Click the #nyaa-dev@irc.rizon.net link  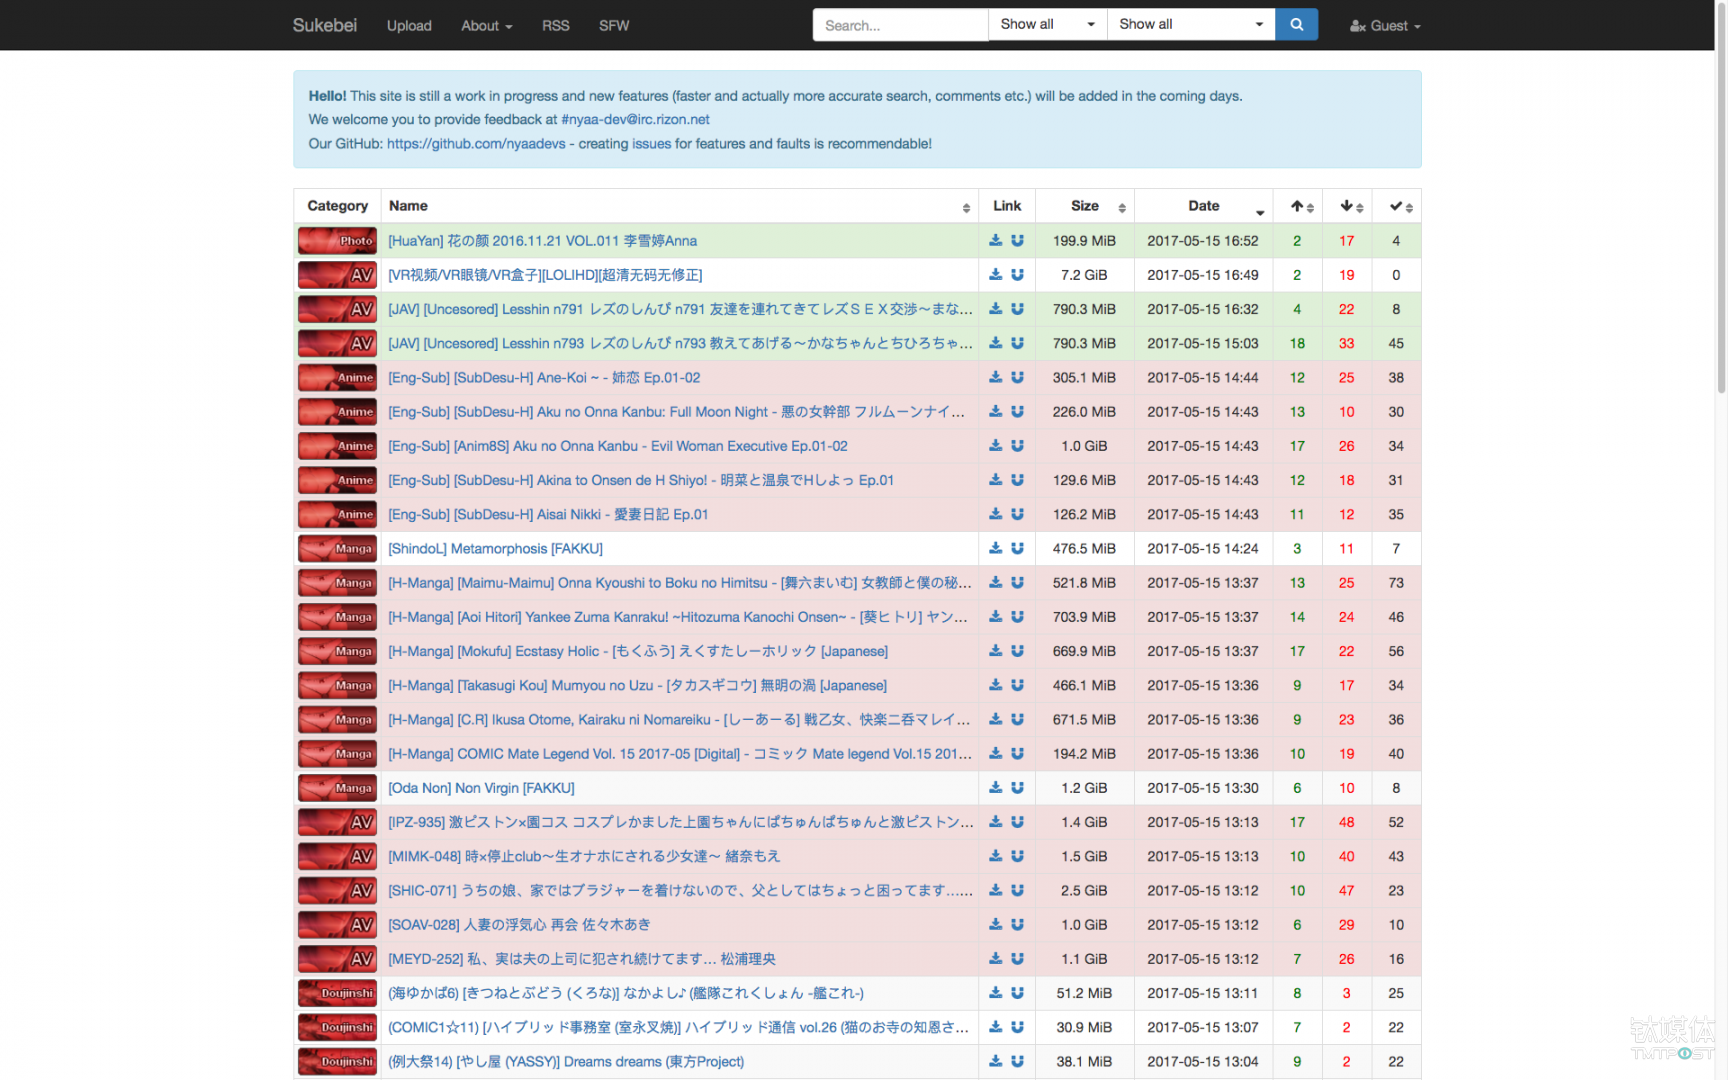click(x=635, y=120)
